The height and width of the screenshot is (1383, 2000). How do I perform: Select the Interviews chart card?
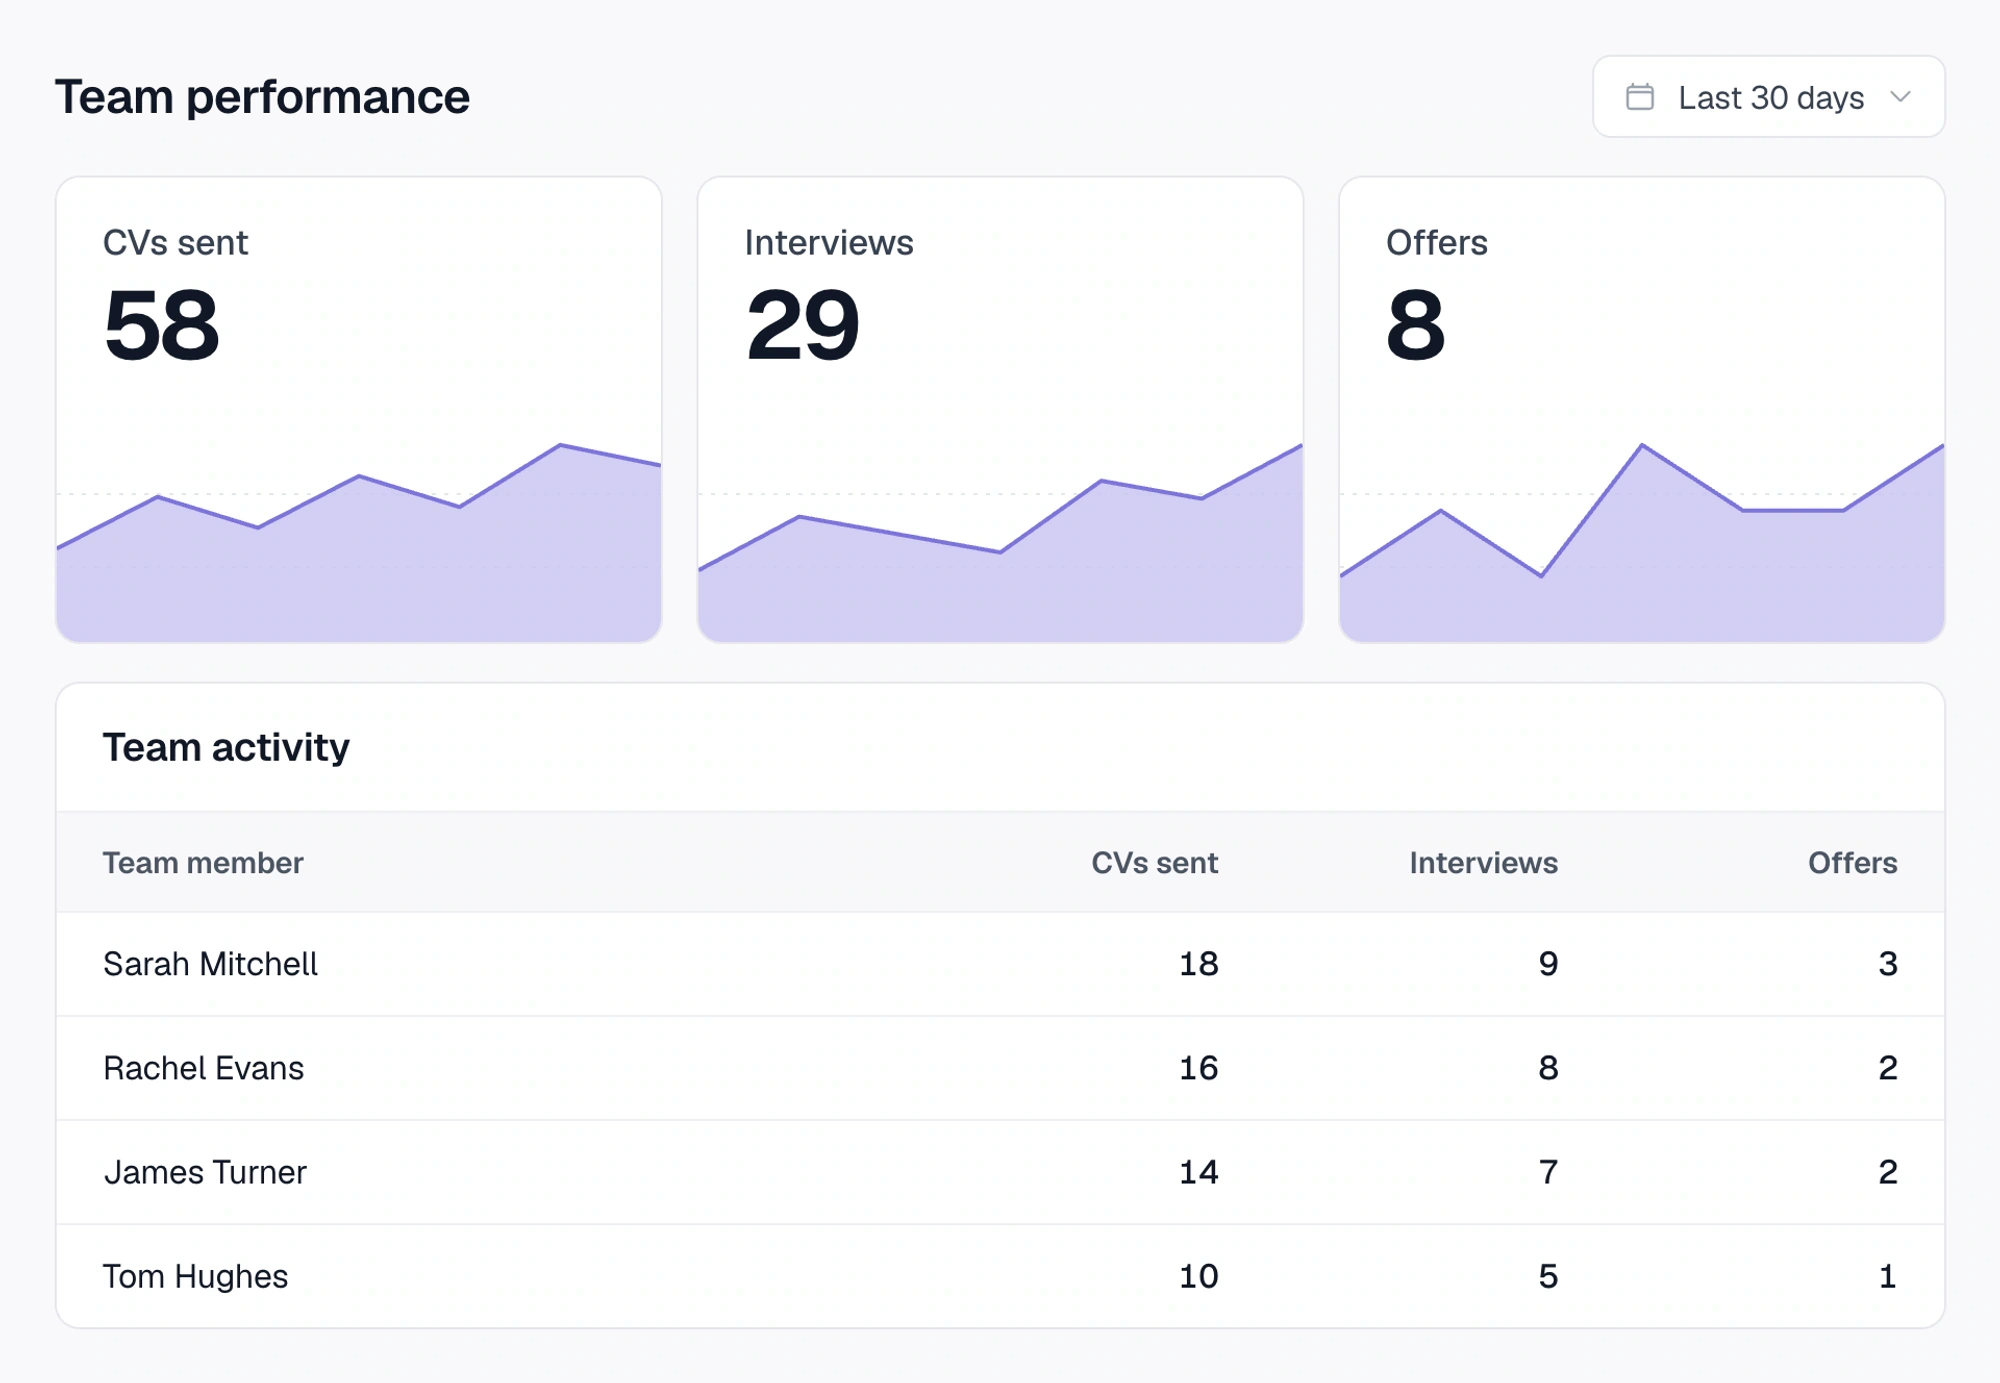(1000, 410)
